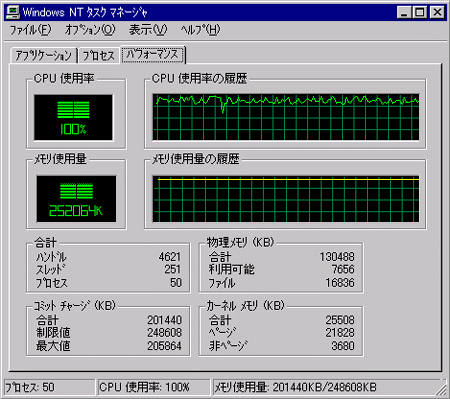
Task: Click the メモリ使用量の履歴 graph
Action: tap(286, 199)
